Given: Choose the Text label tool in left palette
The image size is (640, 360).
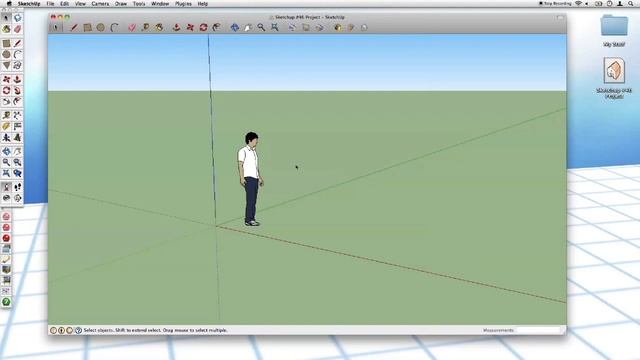Looking at the screenshot, I should (18, 127).
